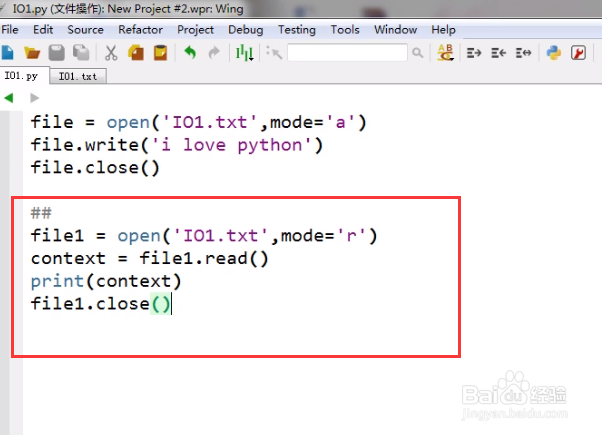Click the cursor selection icon beside the search box
Screen dimensions: 602x435
tap(274, 53)
